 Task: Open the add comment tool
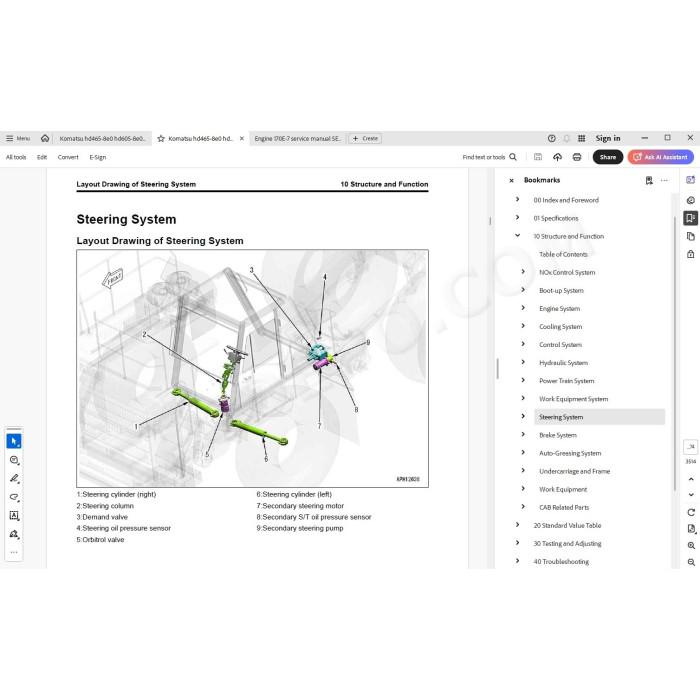point(14,460)
